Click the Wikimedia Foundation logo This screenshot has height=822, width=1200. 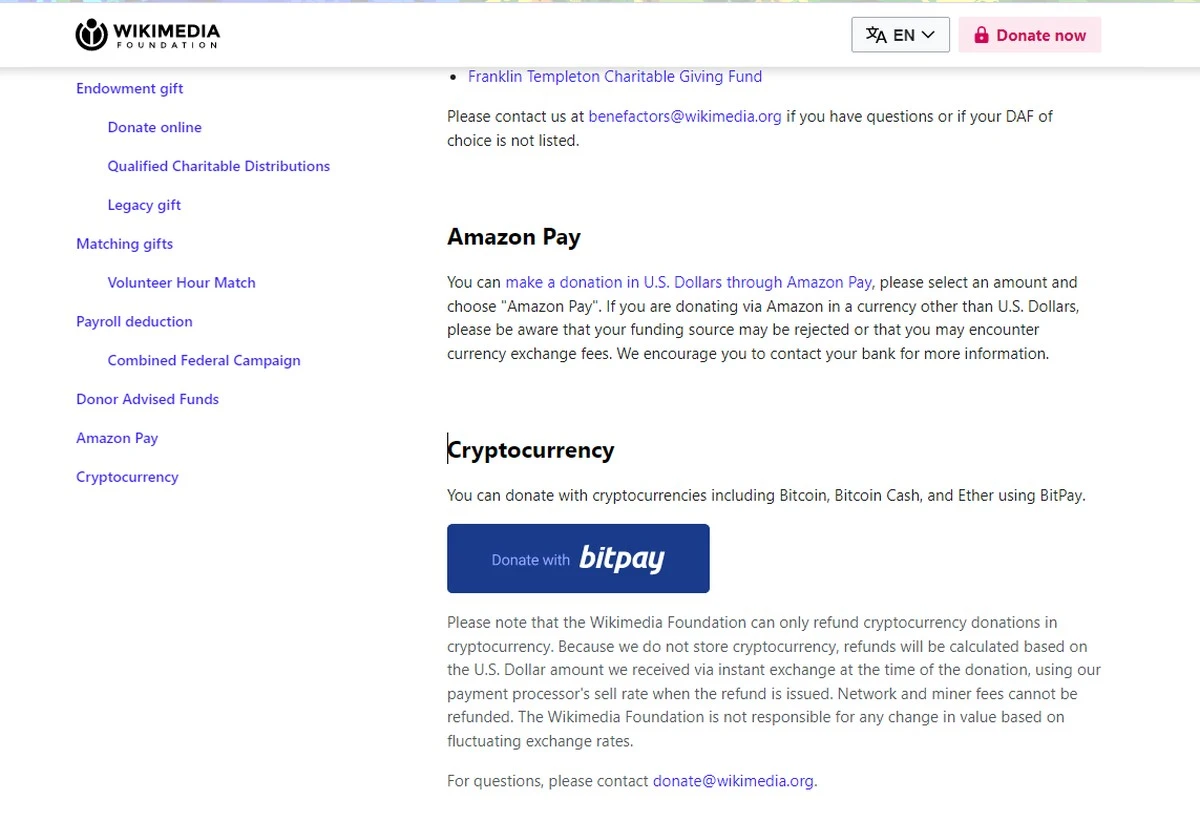[148, 35]
